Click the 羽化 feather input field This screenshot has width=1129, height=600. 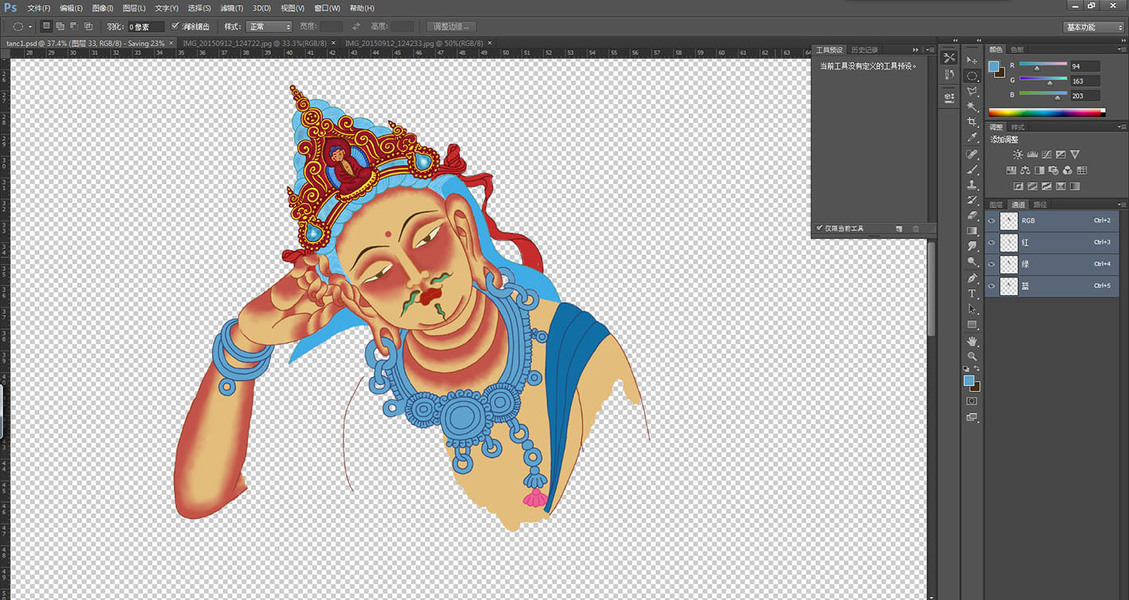tap(145, 27)
